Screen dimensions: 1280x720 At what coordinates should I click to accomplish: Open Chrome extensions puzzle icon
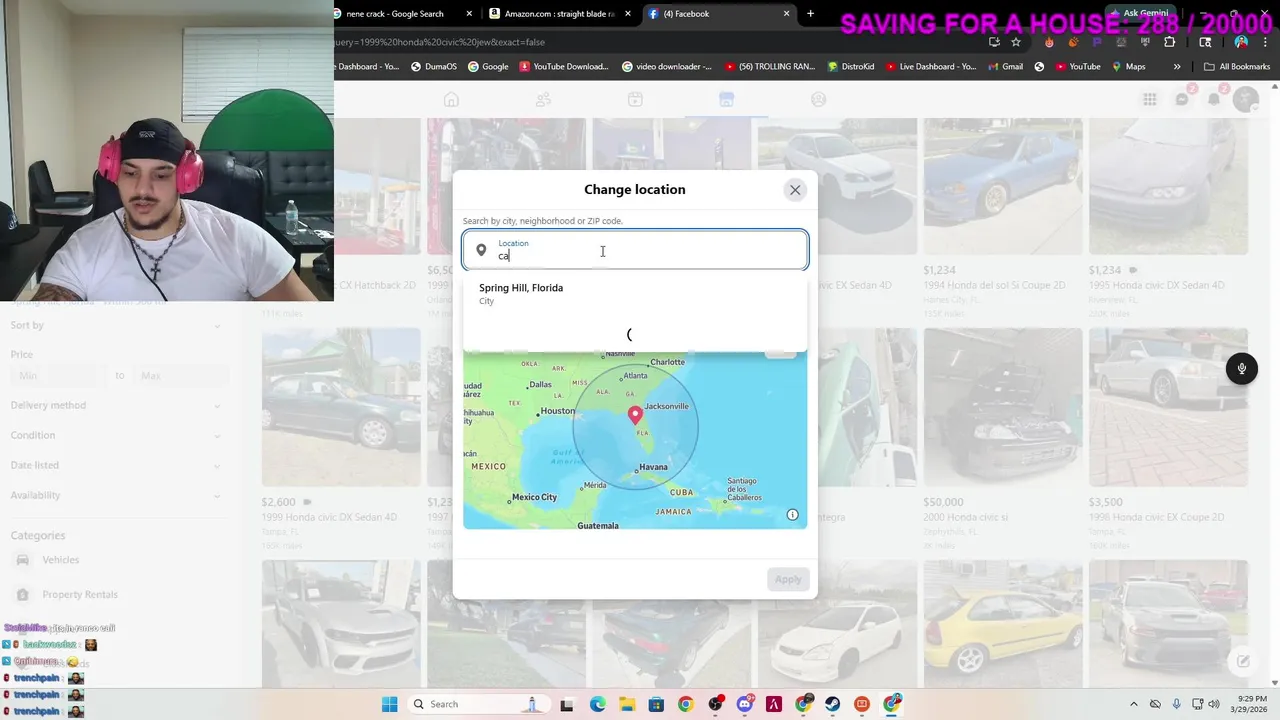[1169, 42]
